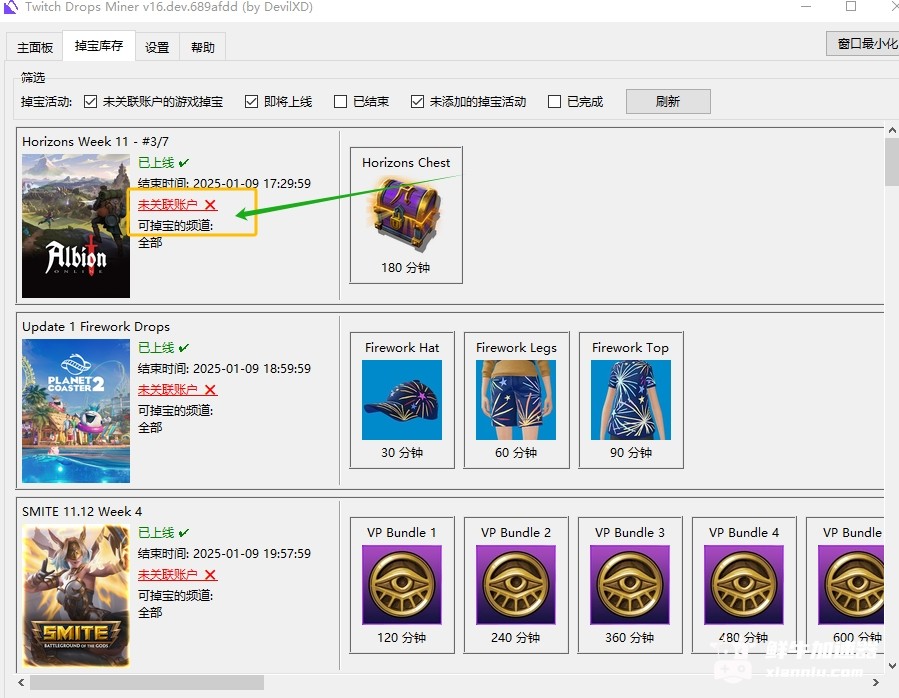Click 已上线 status for Horizons Week 11

click(163, 163)
